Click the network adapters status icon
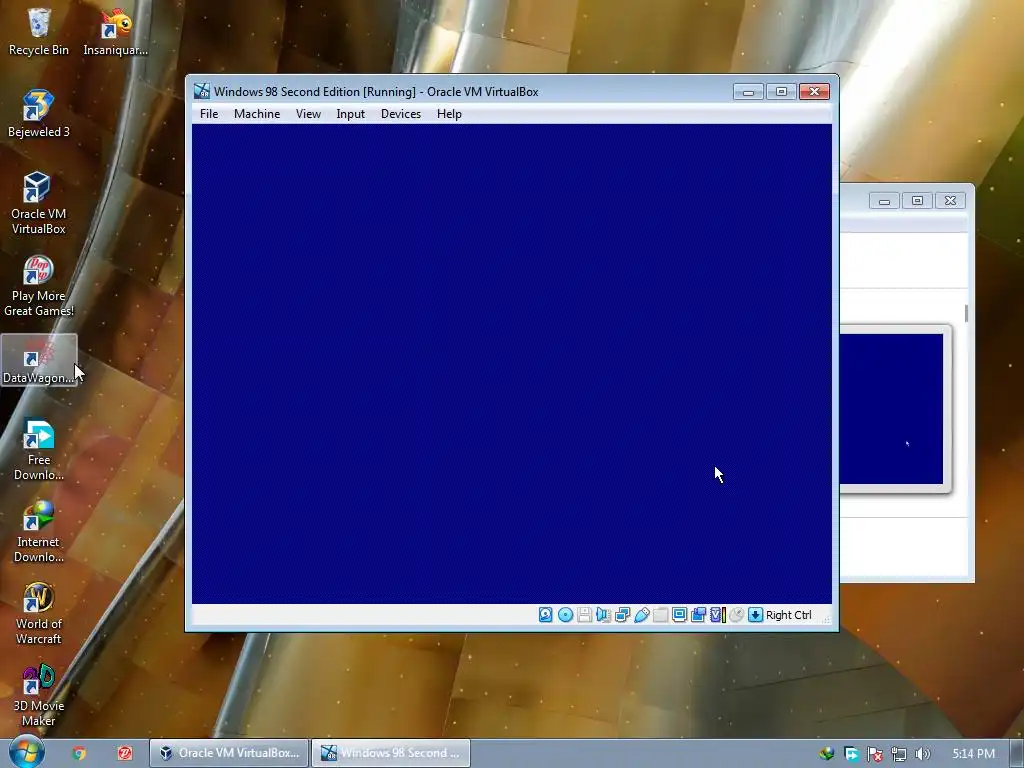 point(622,615)
